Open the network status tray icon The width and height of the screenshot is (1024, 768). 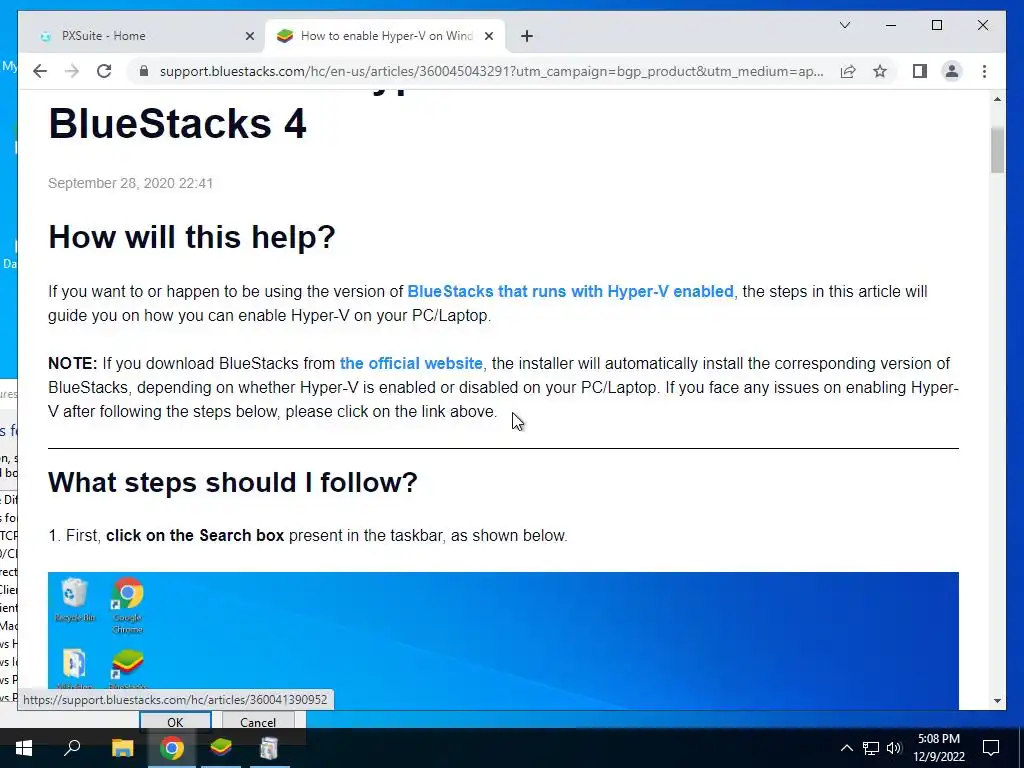coord(871,748)
